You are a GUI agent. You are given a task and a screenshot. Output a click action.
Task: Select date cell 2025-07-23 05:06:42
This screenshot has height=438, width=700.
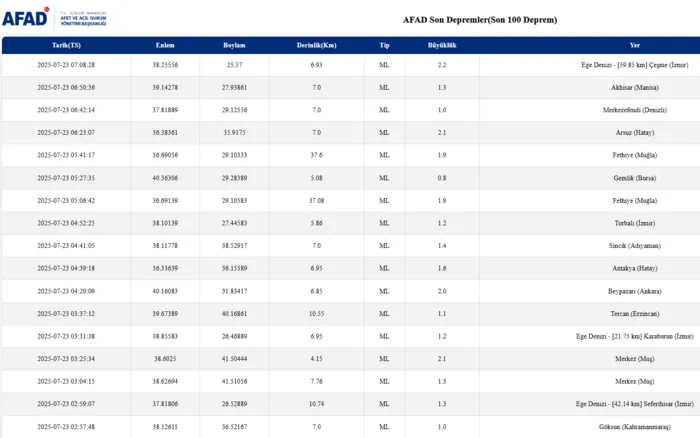(x=66, y=200)
